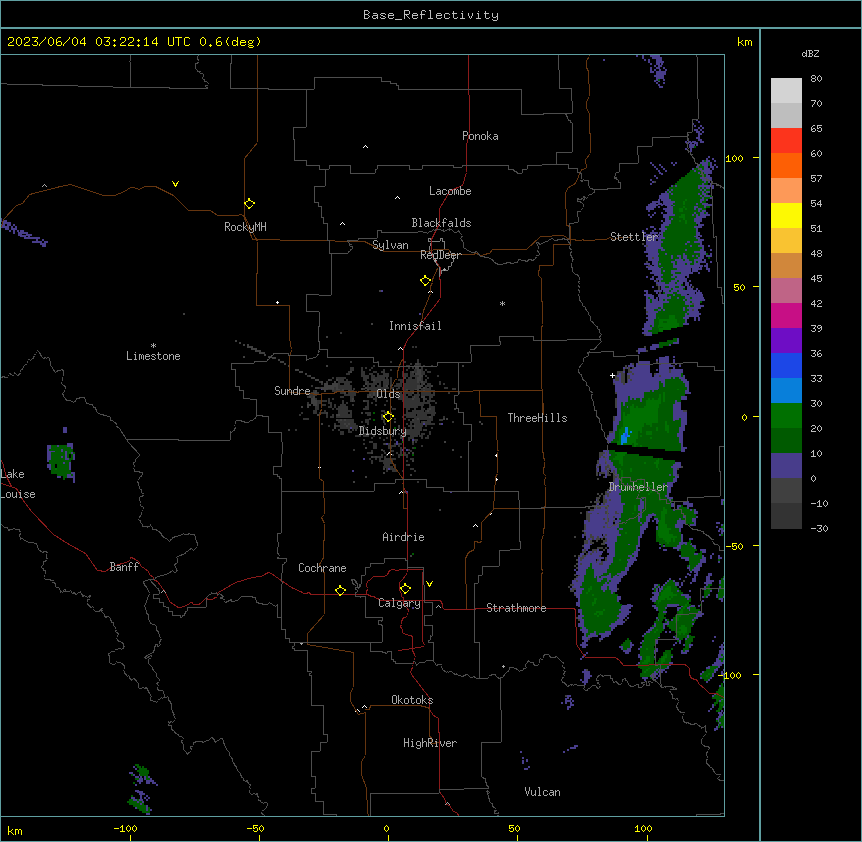
Task: Click the Banff label
Action: (124, 567)
